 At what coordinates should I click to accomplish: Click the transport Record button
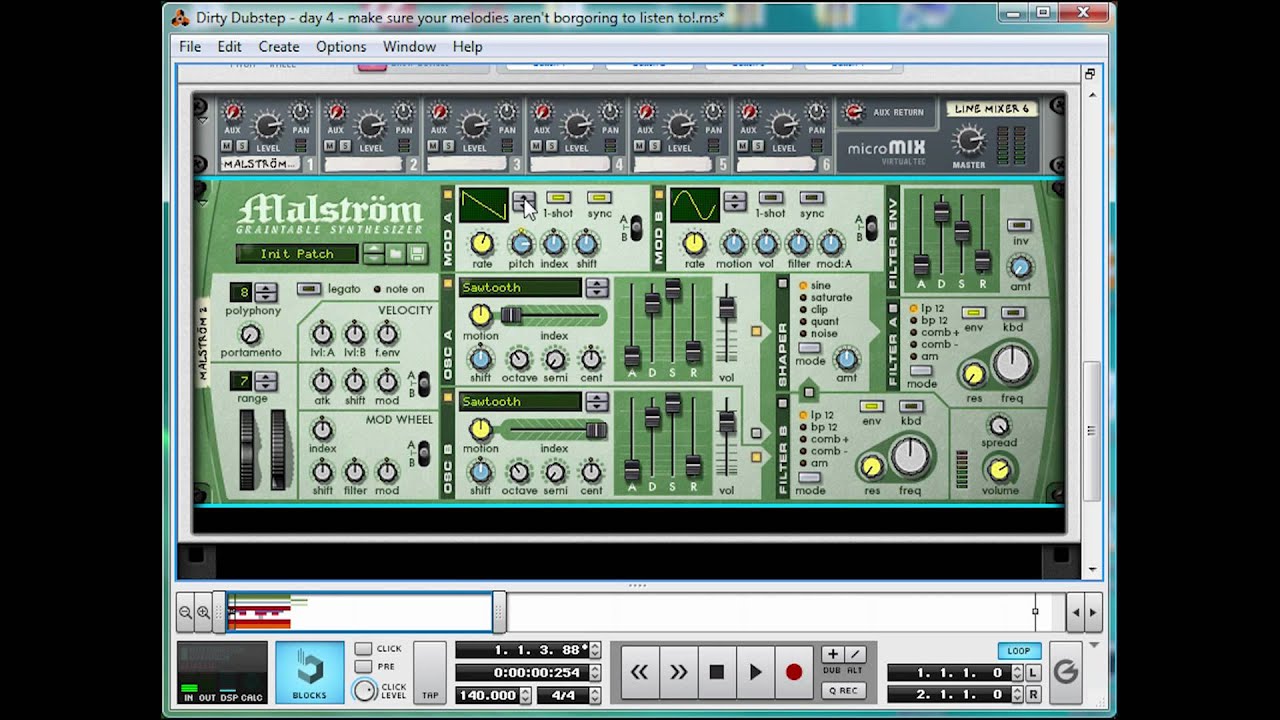793,672
